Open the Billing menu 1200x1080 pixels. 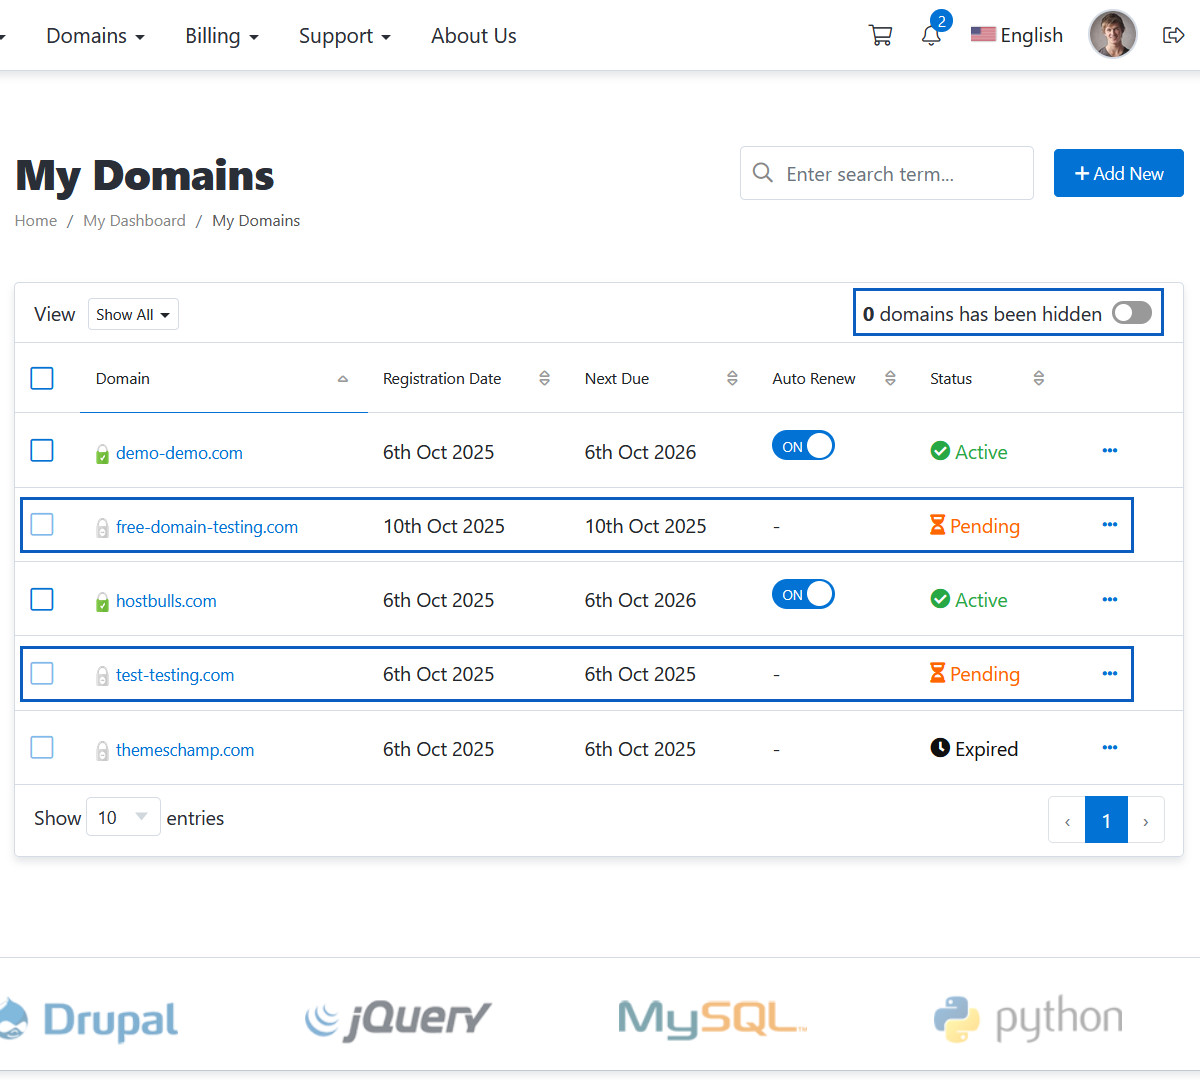point(221,36)
